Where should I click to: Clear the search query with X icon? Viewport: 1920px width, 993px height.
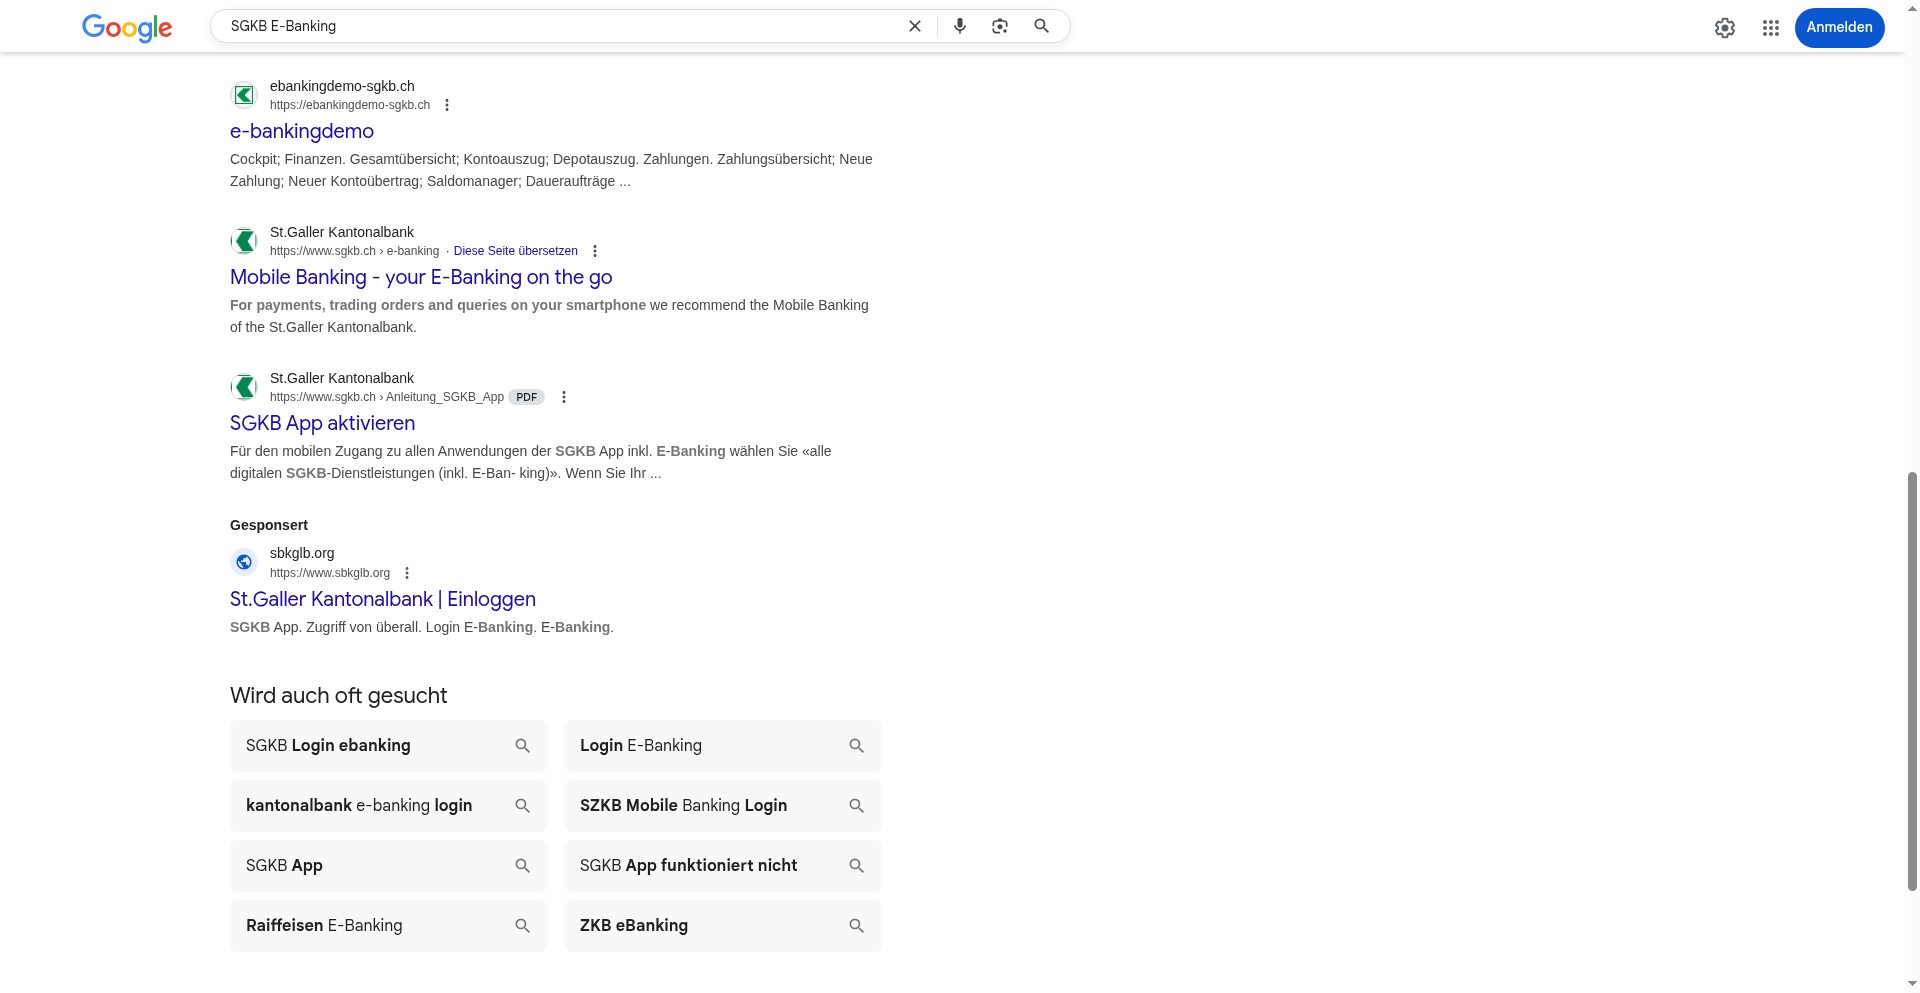(x=914, y=26)
